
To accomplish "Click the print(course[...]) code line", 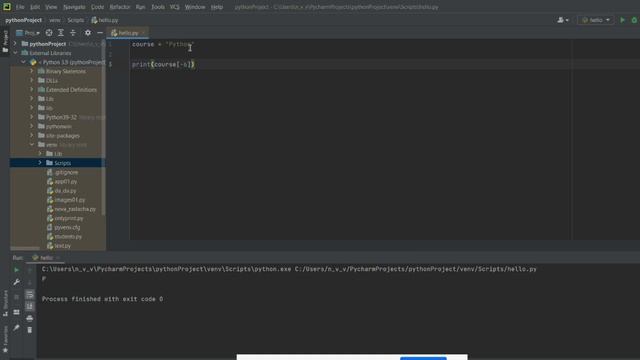I will (163, 64).
